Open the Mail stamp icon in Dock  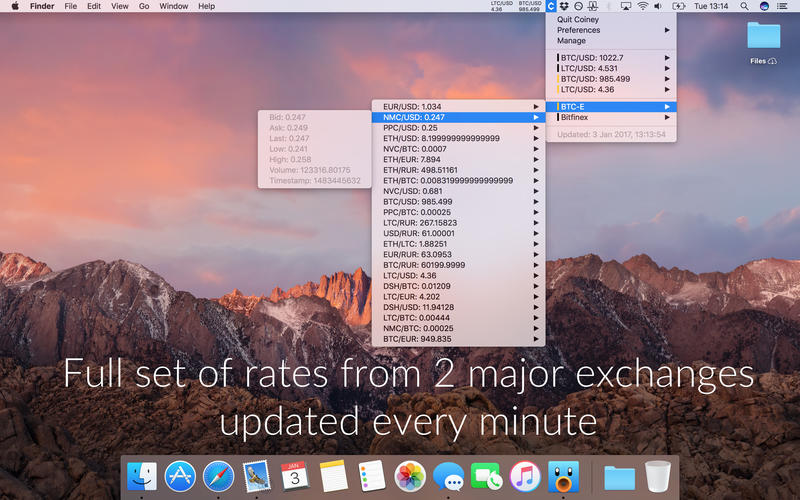tap(257, 476)
